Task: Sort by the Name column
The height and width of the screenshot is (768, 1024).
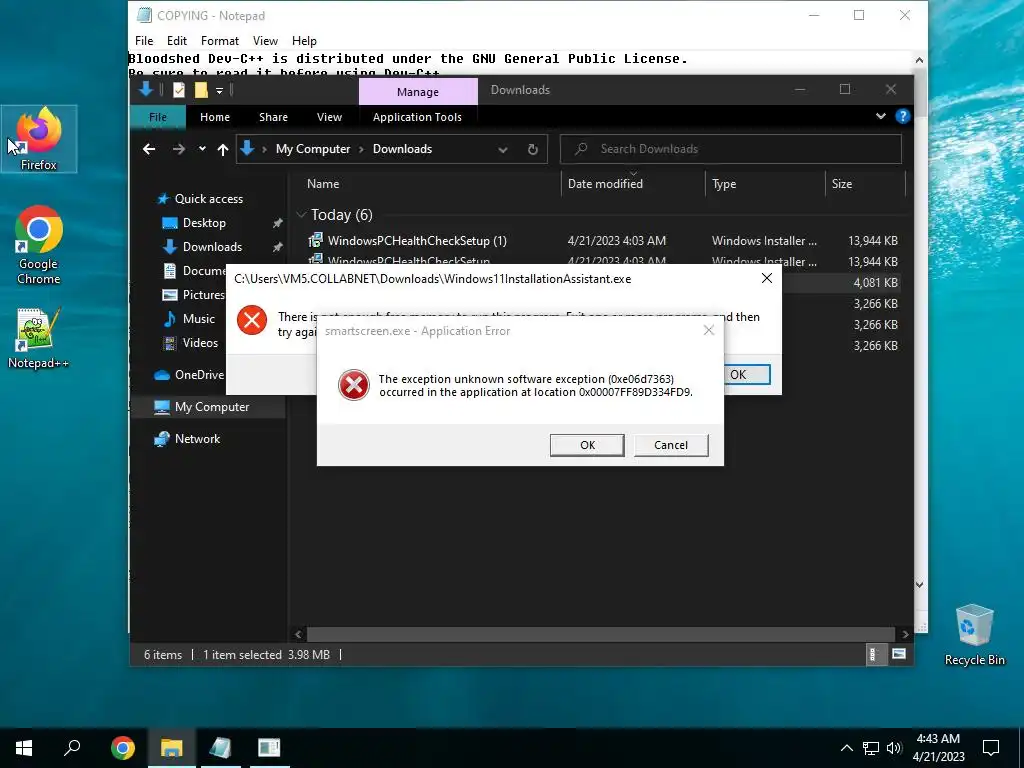Action: click(x=323, y=184)
